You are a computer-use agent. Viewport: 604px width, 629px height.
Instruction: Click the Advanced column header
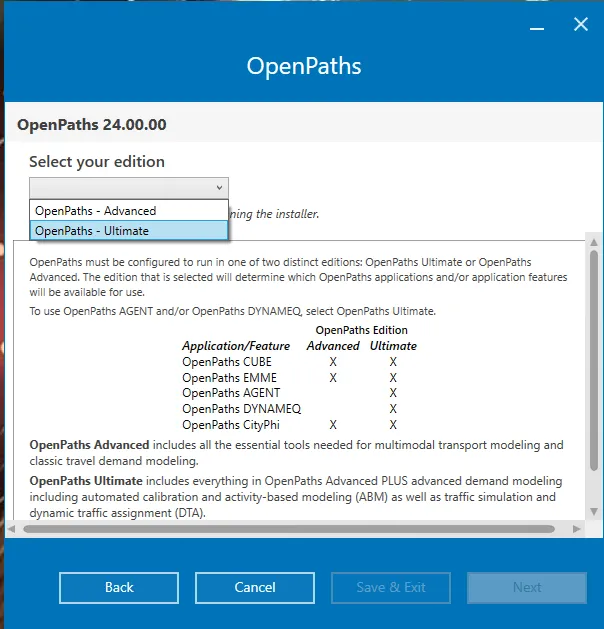pyautogui.click(x=333, y=346)
